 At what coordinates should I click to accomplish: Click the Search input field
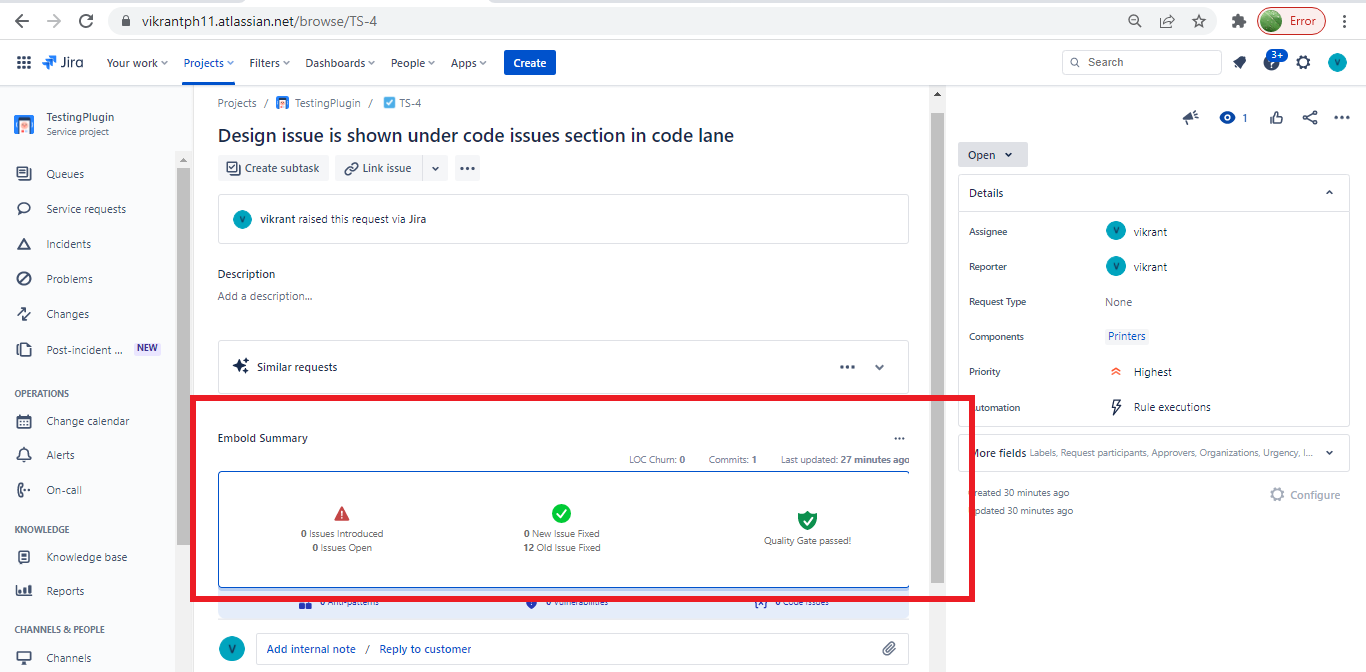(x=1140, y=62)
